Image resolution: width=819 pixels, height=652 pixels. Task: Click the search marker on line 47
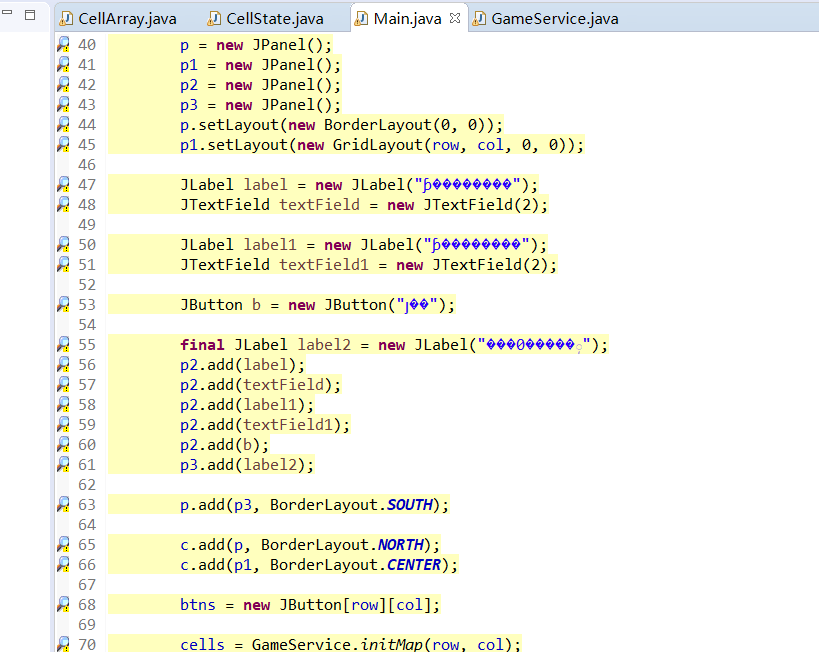pos(63,184)
